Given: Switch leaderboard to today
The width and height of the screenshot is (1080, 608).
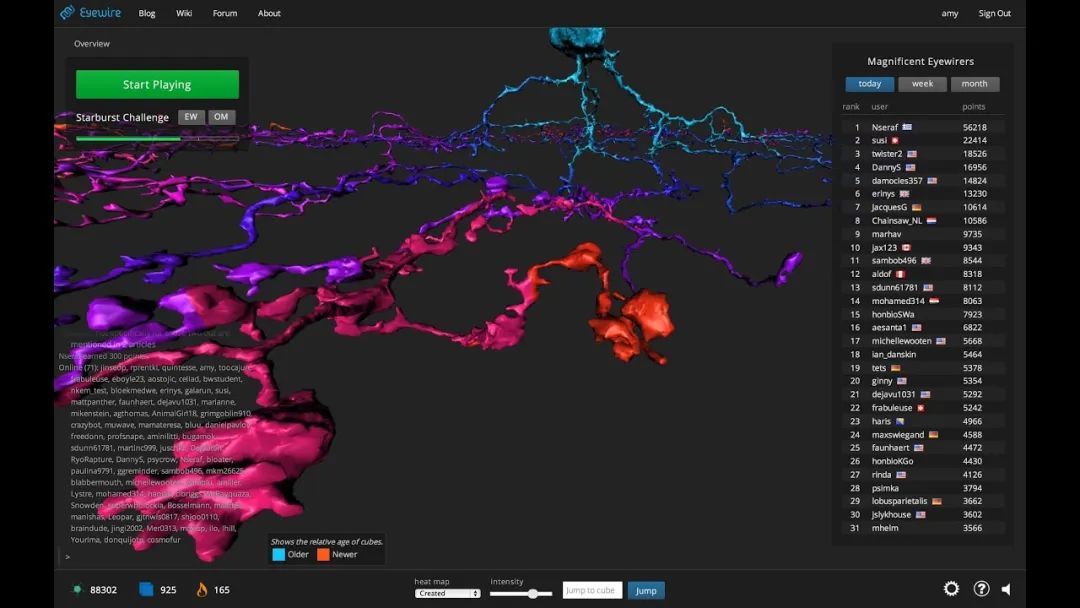Looking at the screenshot, I should point(869,84).
